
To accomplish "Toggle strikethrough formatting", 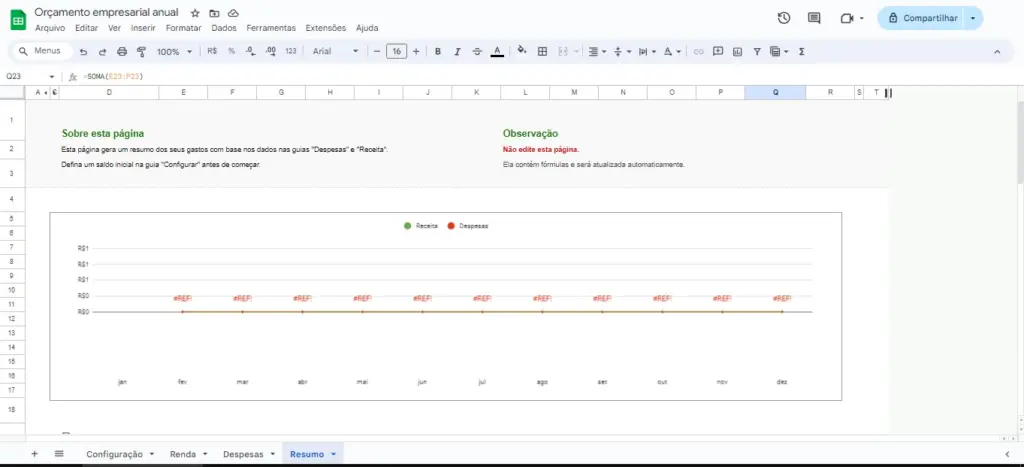I will click(x=477, y=51).
